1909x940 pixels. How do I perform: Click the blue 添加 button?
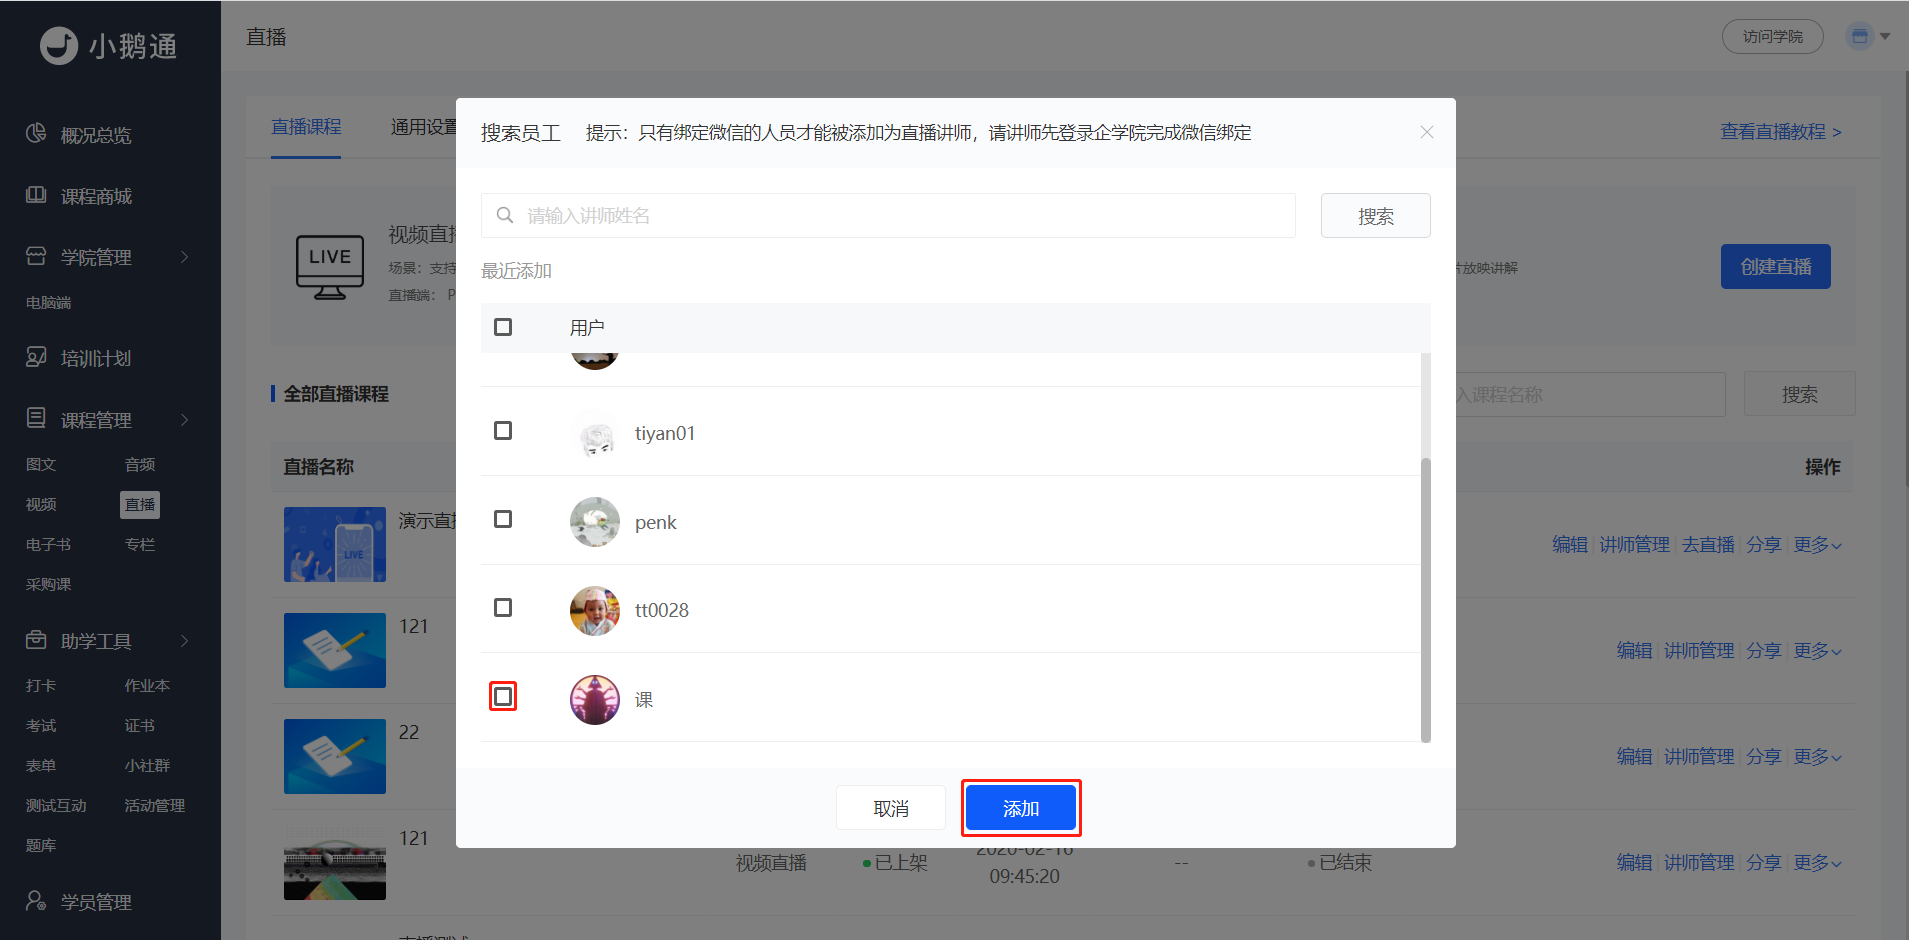pos(1021,808)
